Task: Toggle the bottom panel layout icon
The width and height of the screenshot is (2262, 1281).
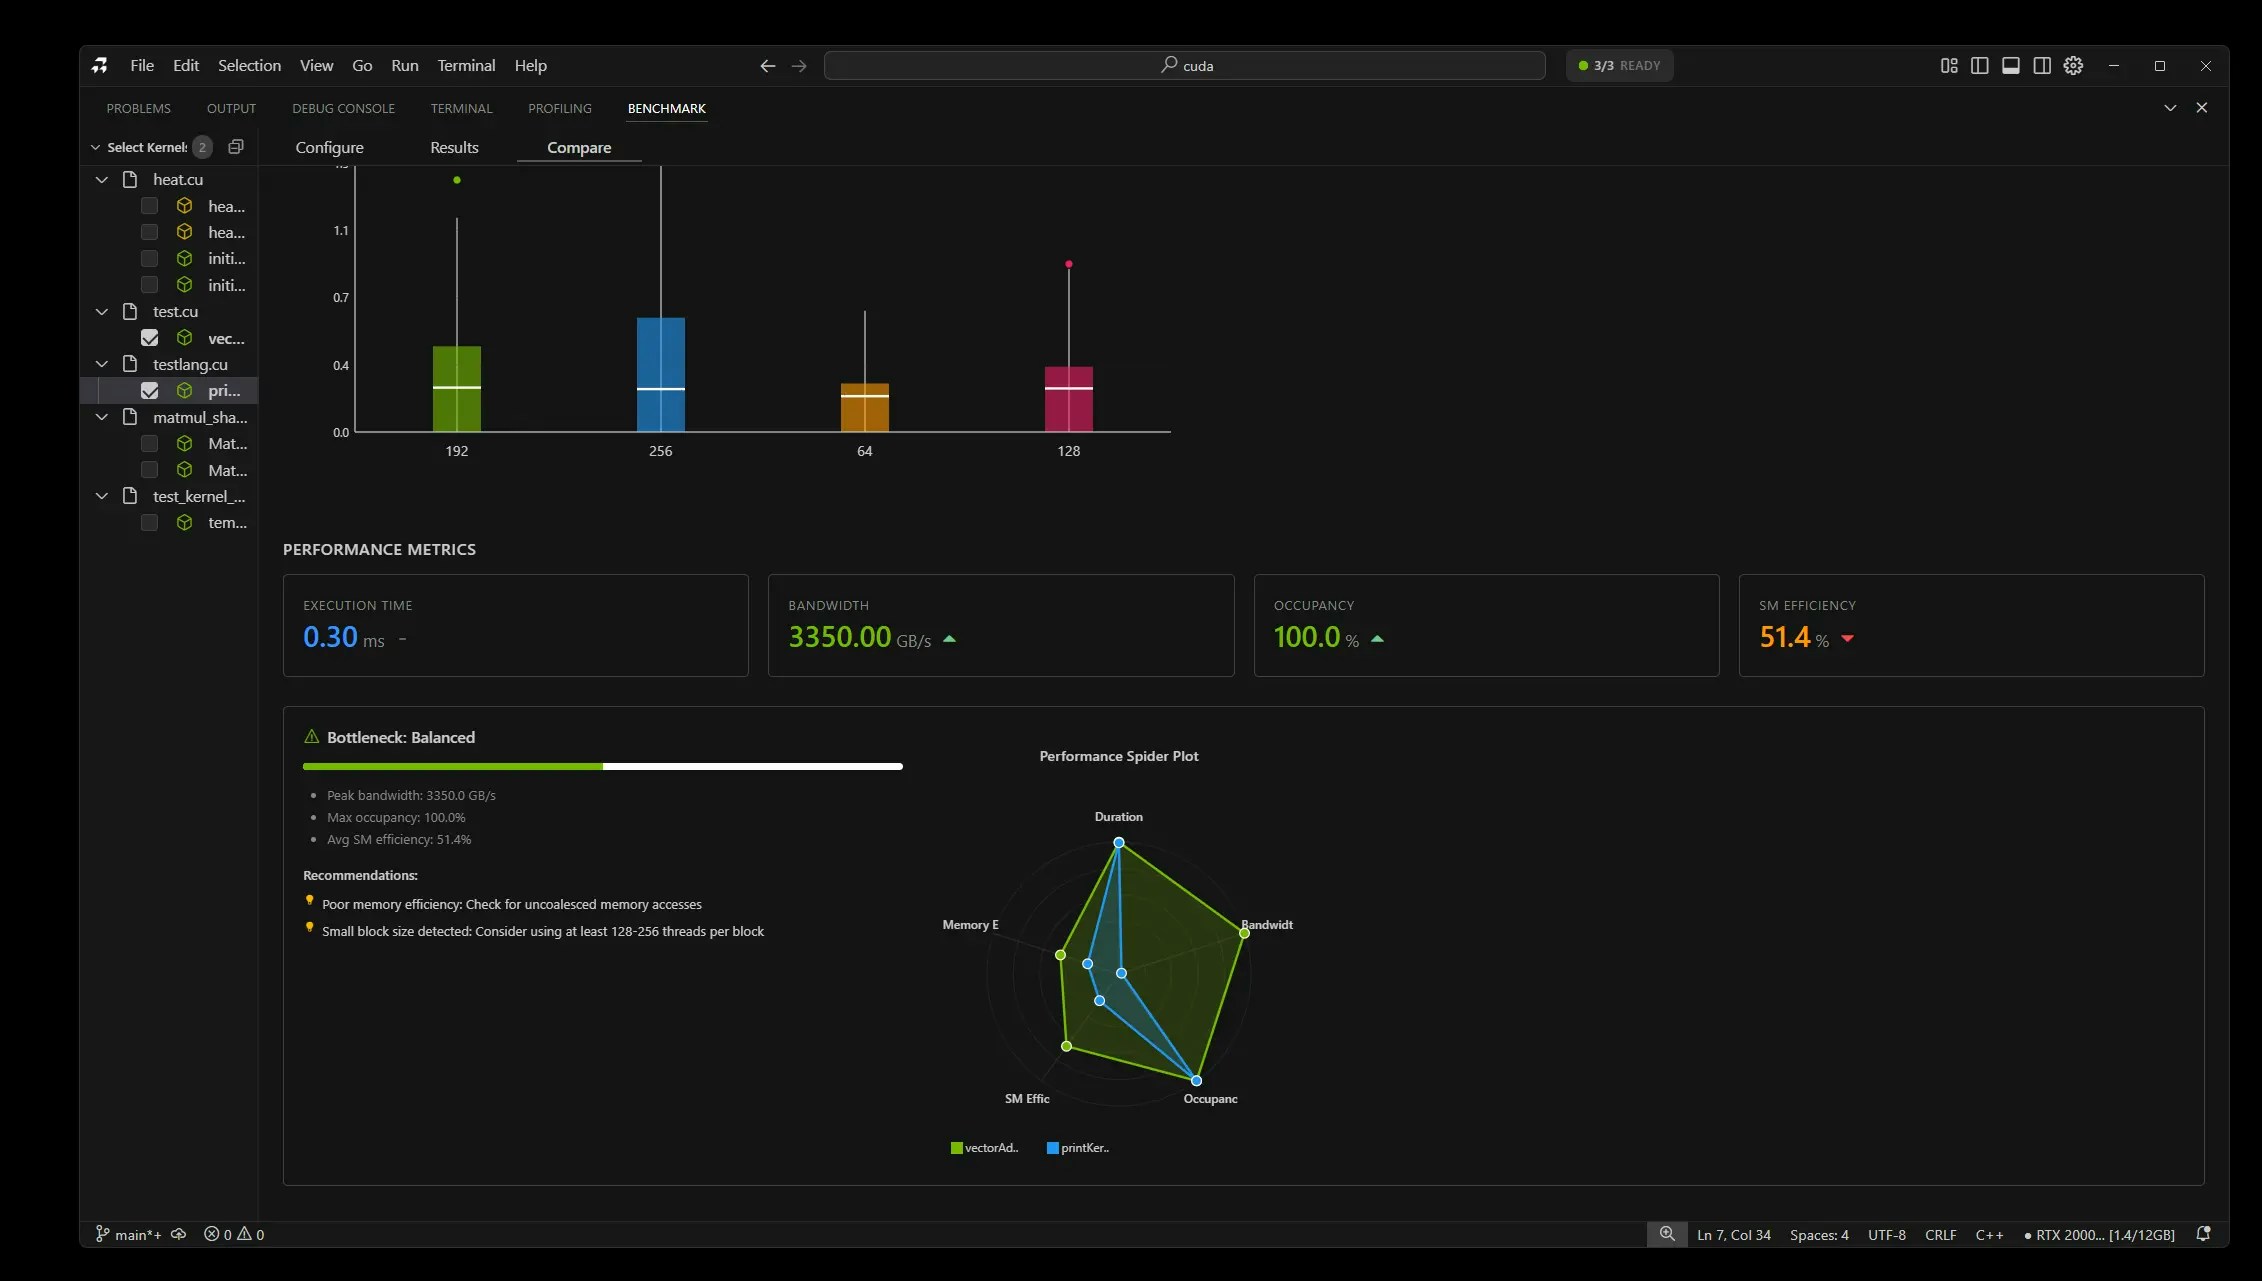Action: click(x=2010, y=66)
